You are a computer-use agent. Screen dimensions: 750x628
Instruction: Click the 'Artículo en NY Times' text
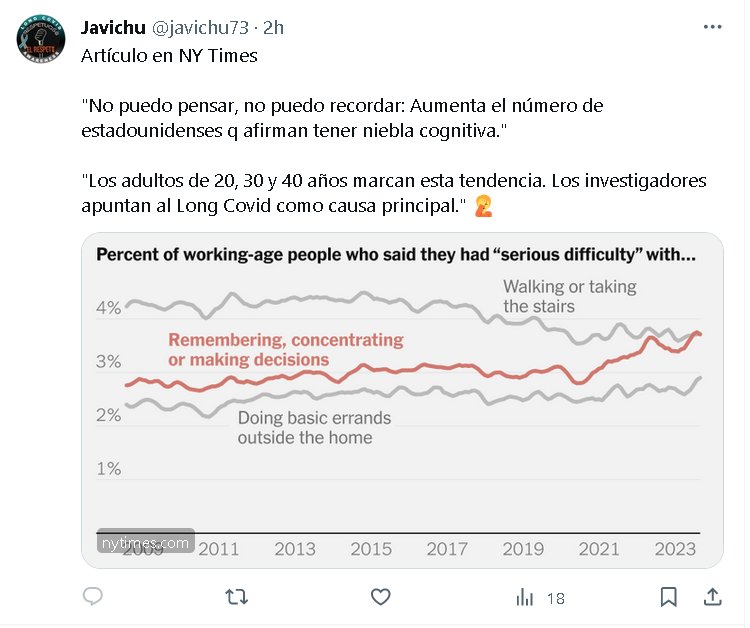coord(169,56)
